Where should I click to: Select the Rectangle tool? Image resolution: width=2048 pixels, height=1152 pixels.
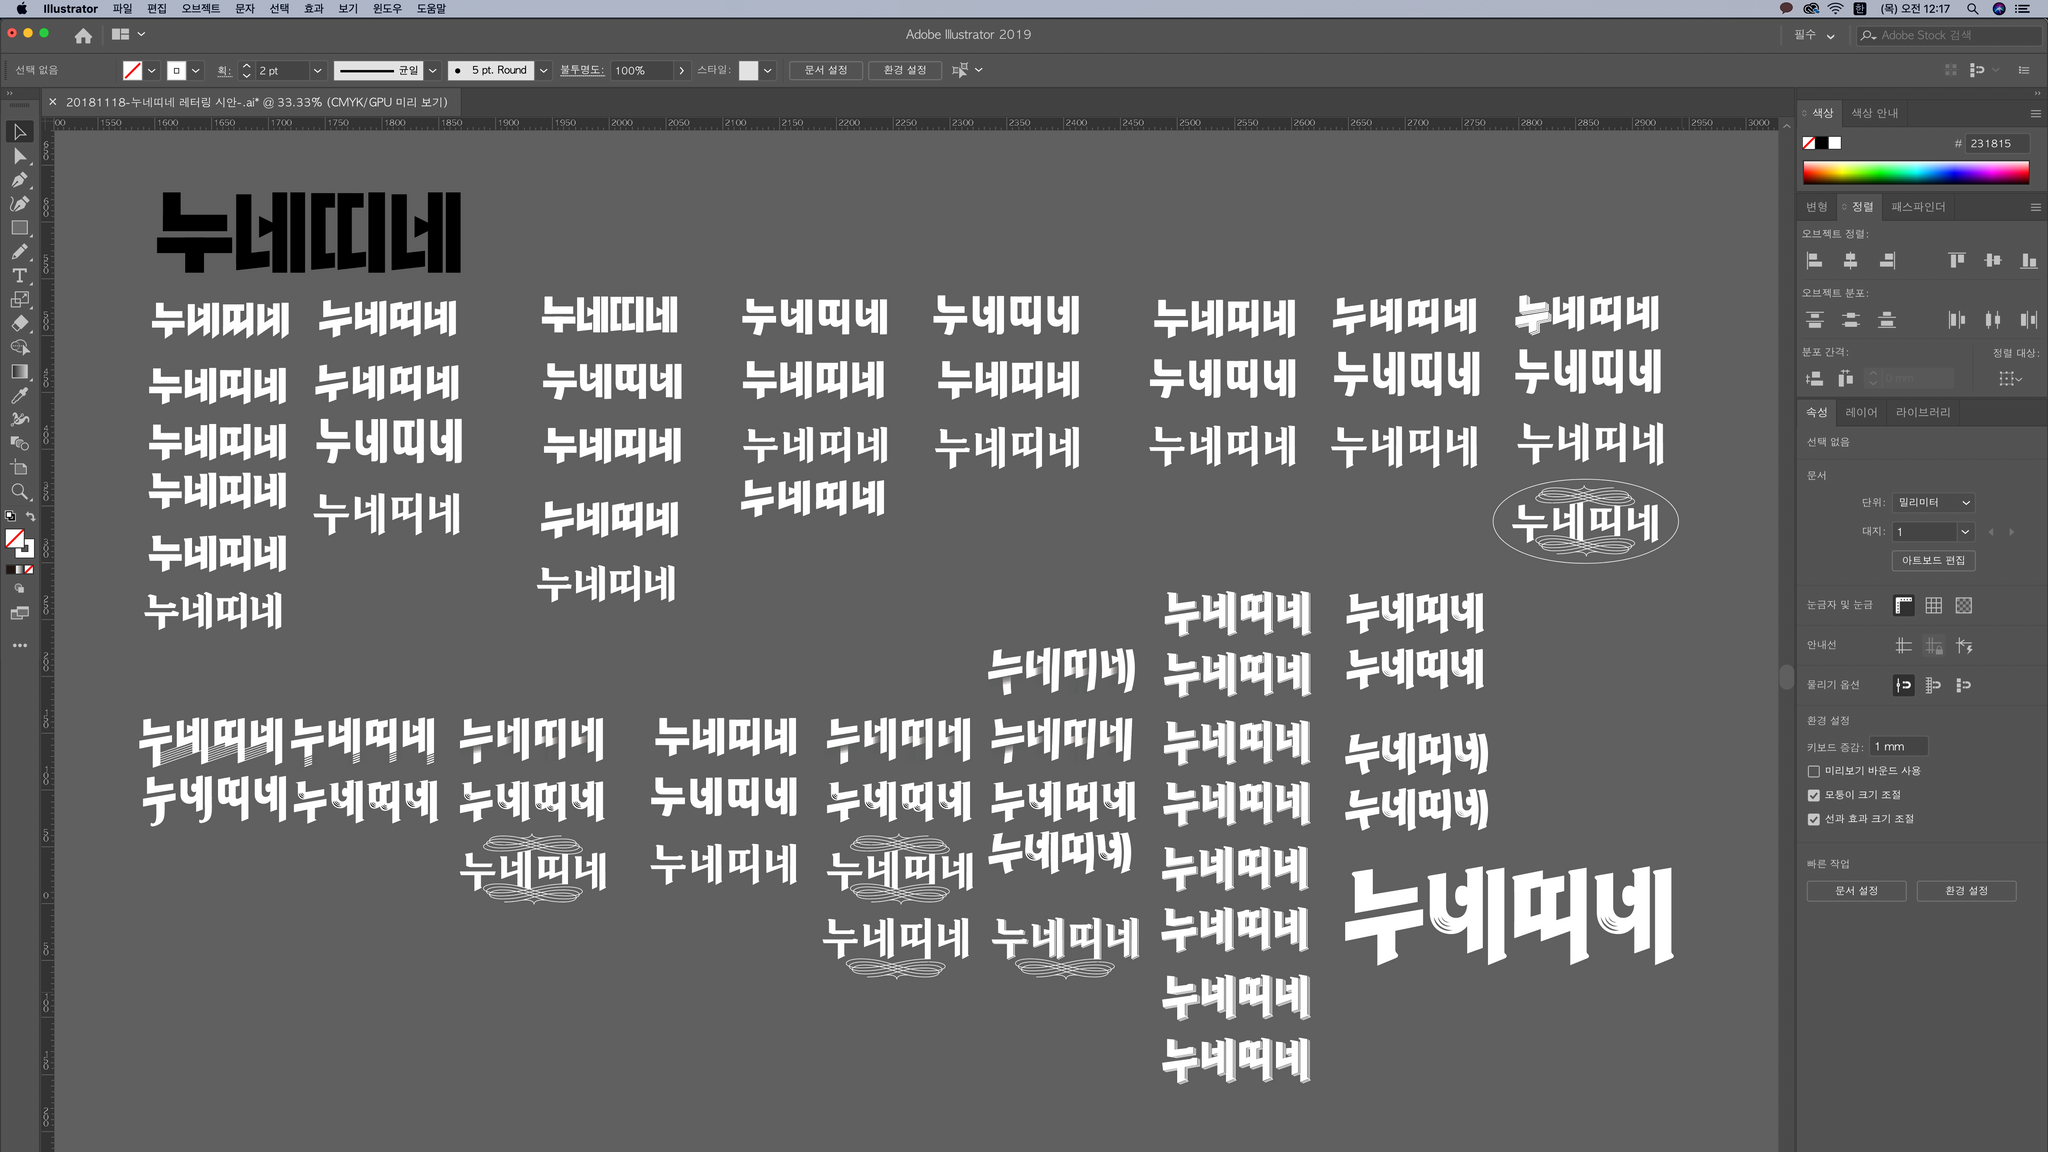click(x=19, y=228)
